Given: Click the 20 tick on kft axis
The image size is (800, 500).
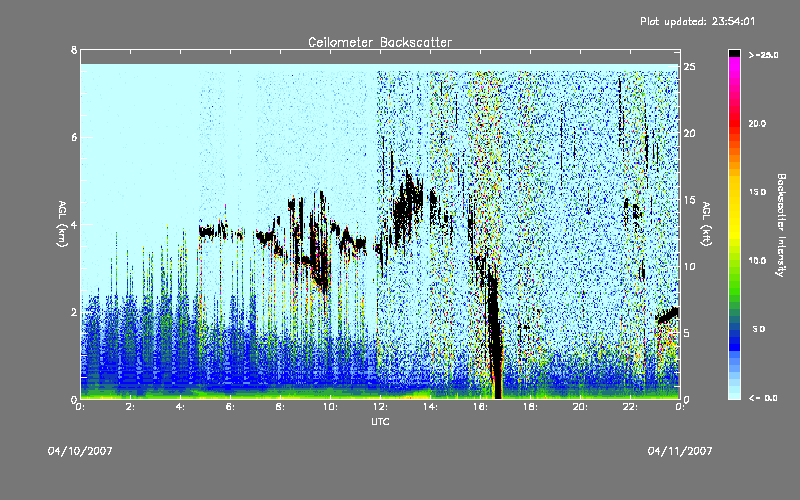Looking at the screenshot, I should 690,133.
